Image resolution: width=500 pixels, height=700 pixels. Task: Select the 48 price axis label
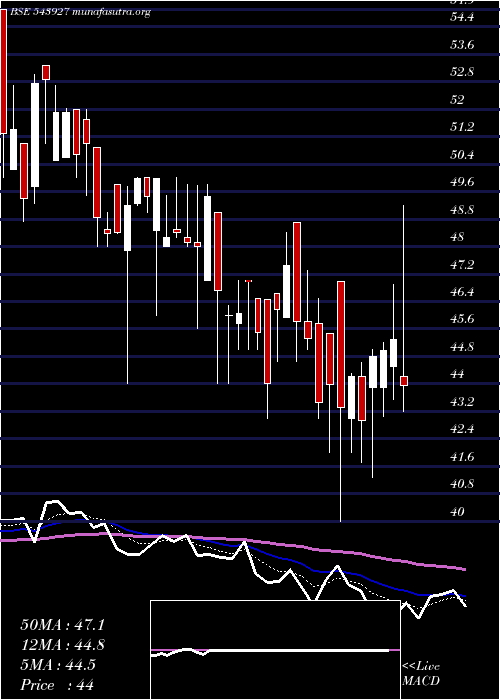[x=457, y=237]
